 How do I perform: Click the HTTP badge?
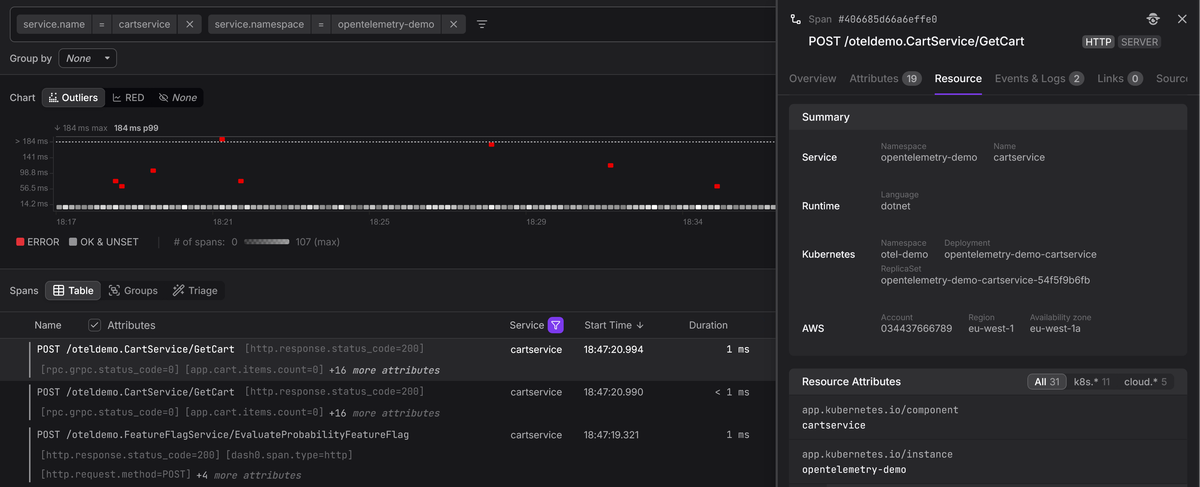click(x=1098, y=42)
